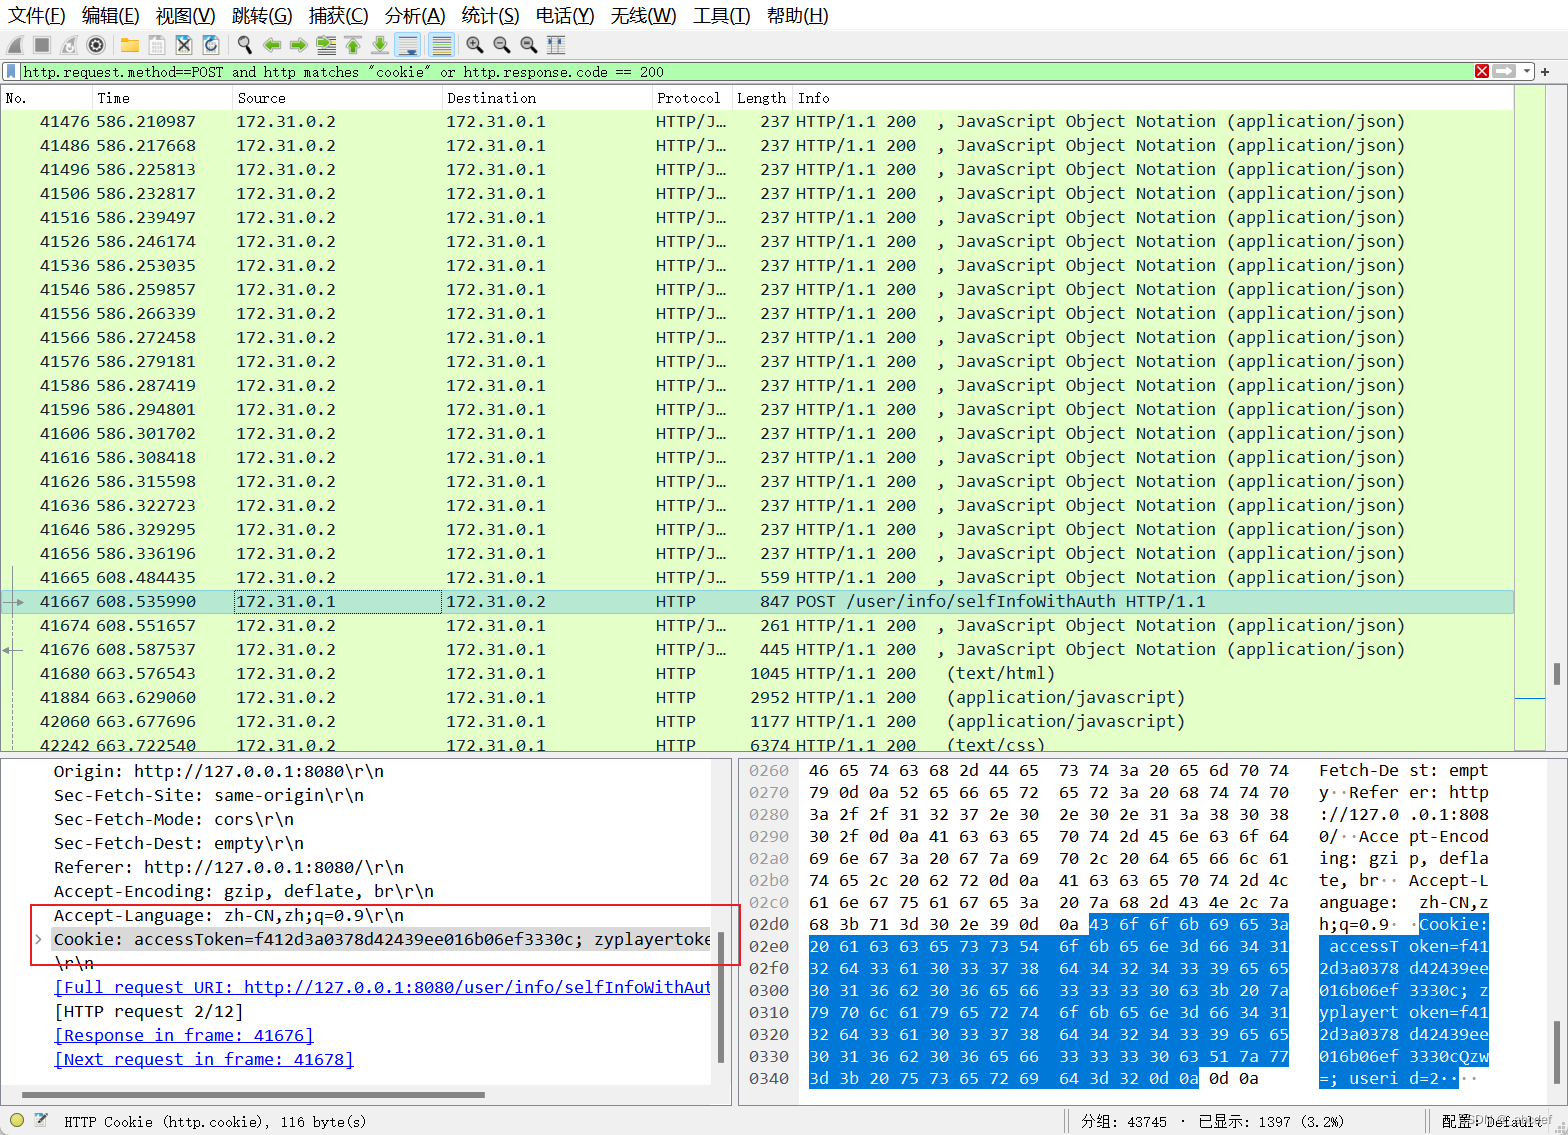
Task: Click the display filter expression field
Action: pyautogui.click(x=745, y=72)
